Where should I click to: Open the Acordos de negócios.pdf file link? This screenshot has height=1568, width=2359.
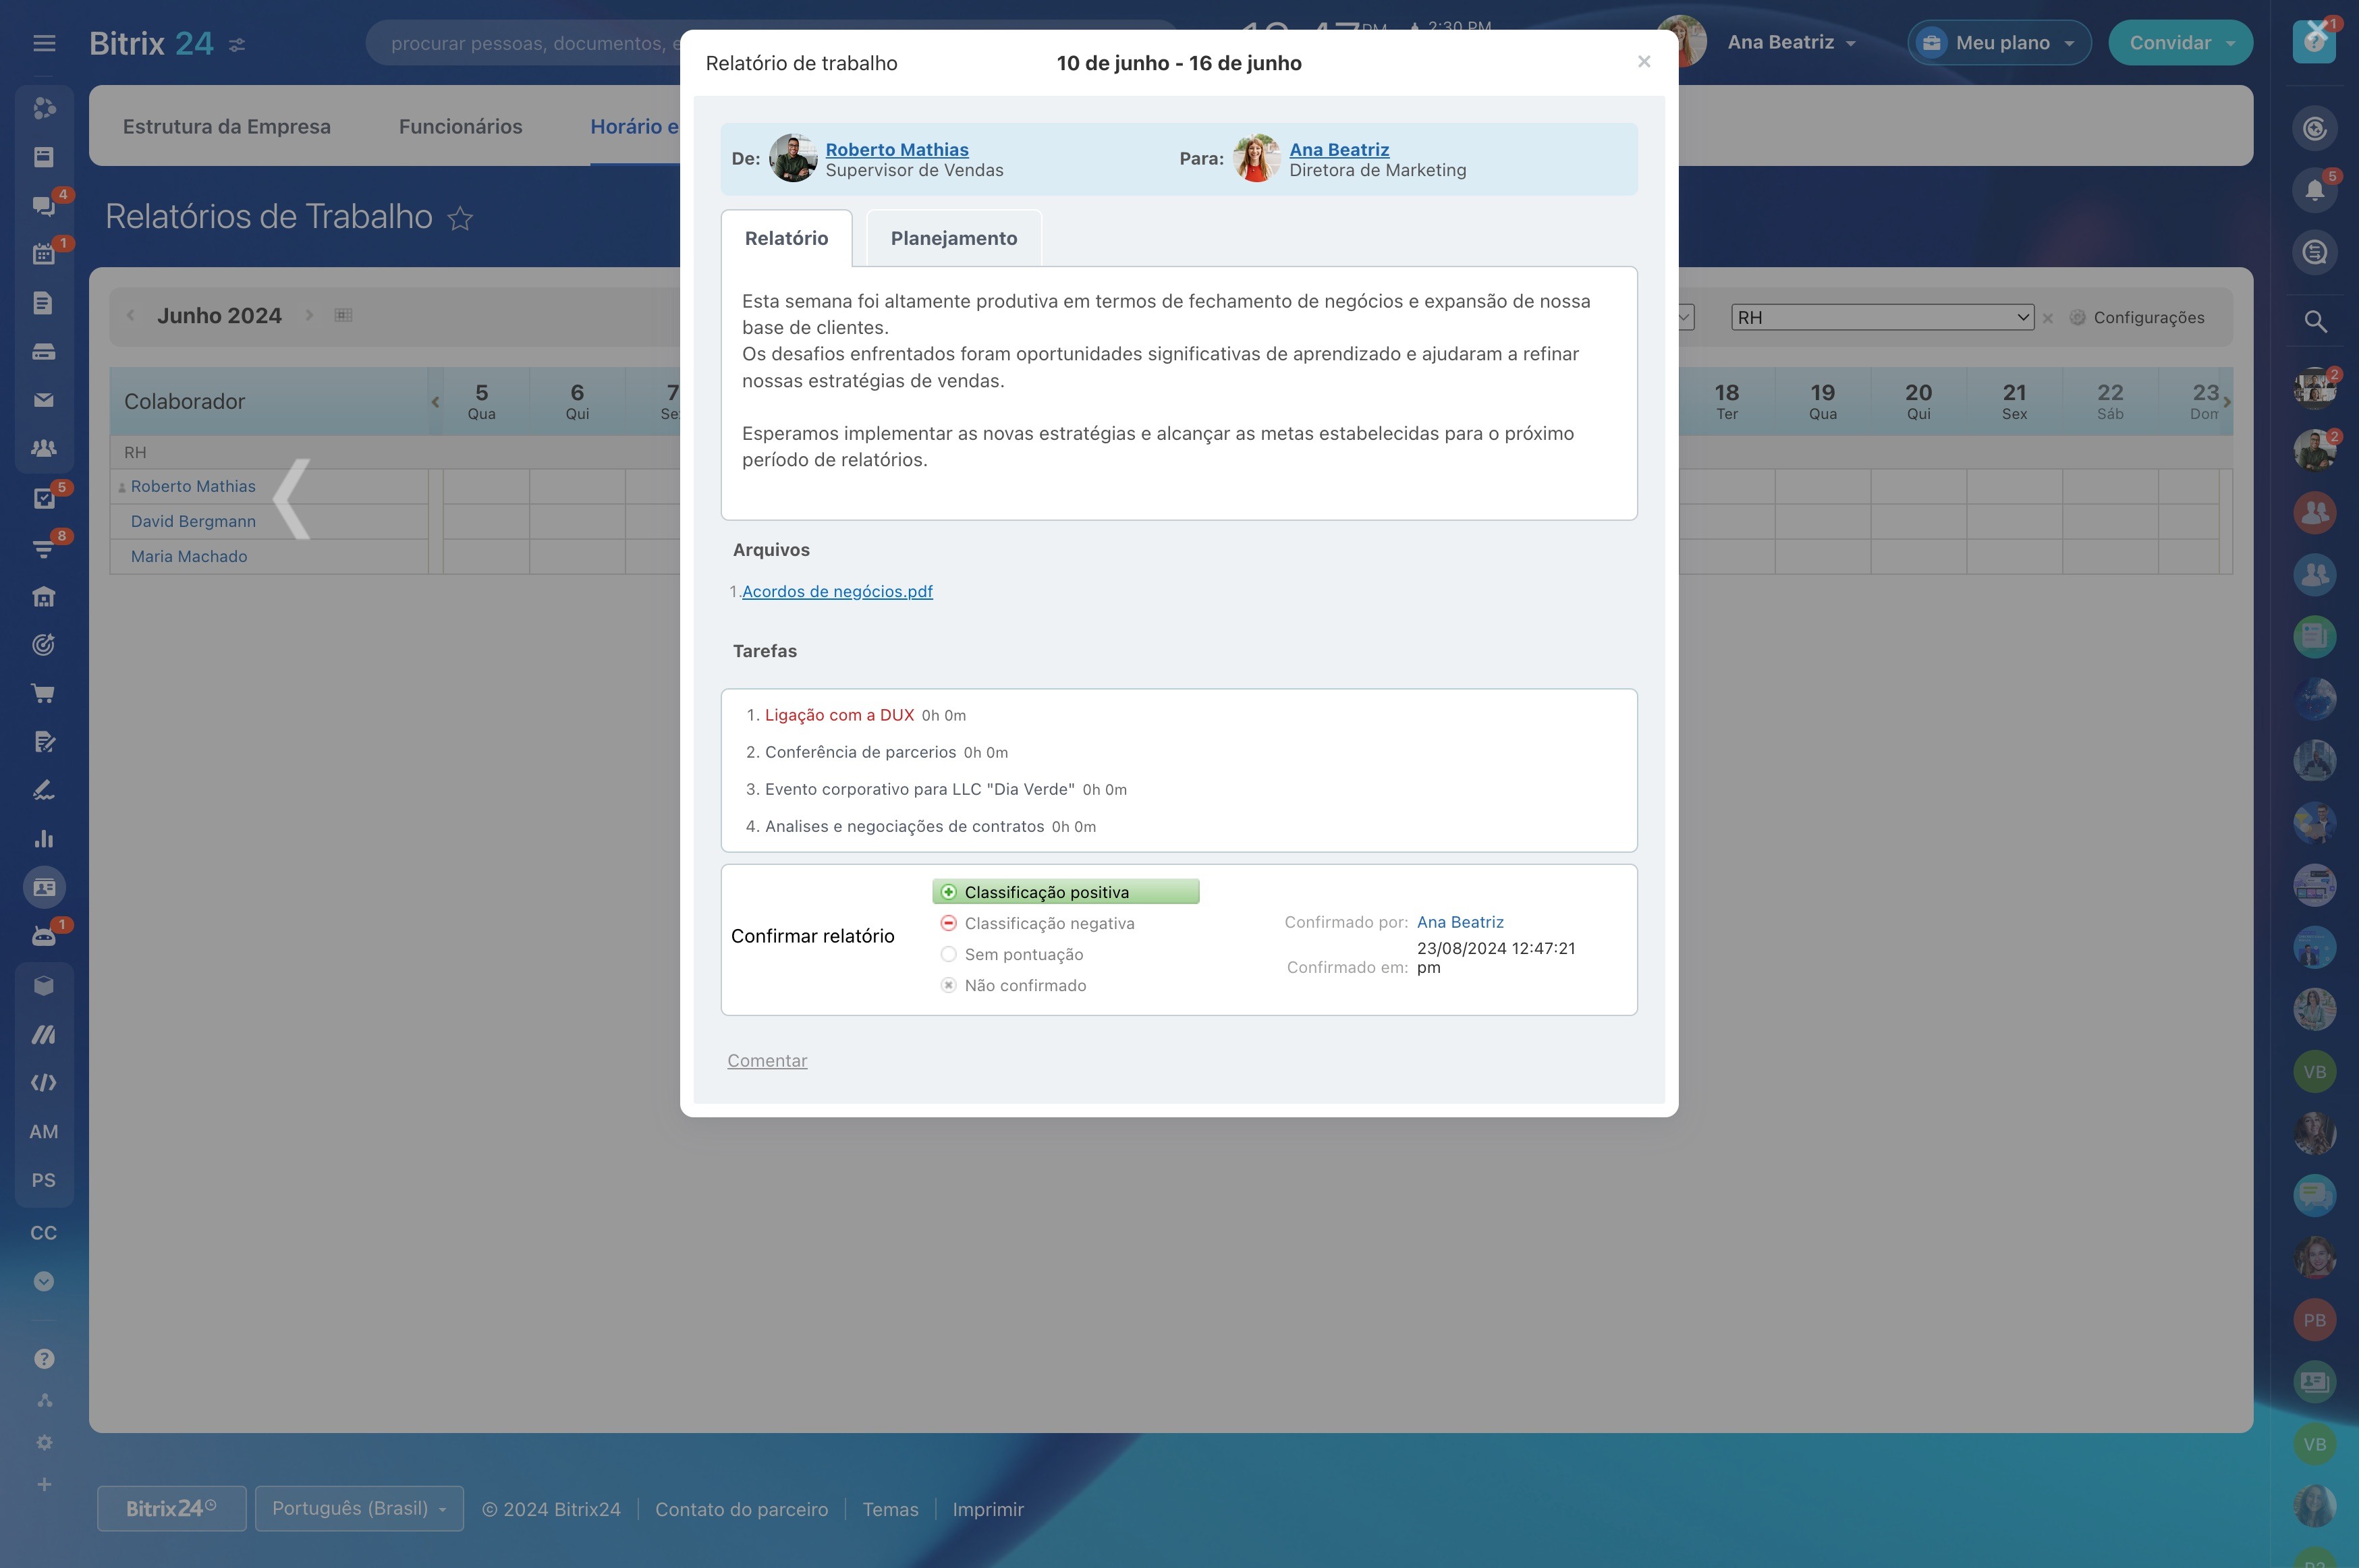click(837, 591)
